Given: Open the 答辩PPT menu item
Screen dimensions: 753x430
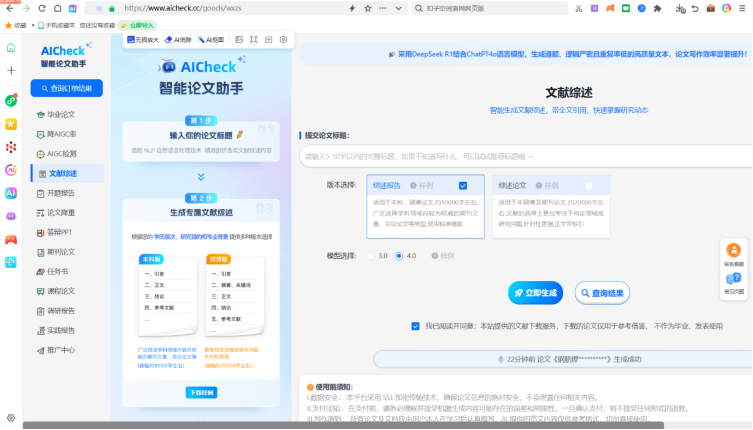Looking at the screenshot, I should [55, 233].
